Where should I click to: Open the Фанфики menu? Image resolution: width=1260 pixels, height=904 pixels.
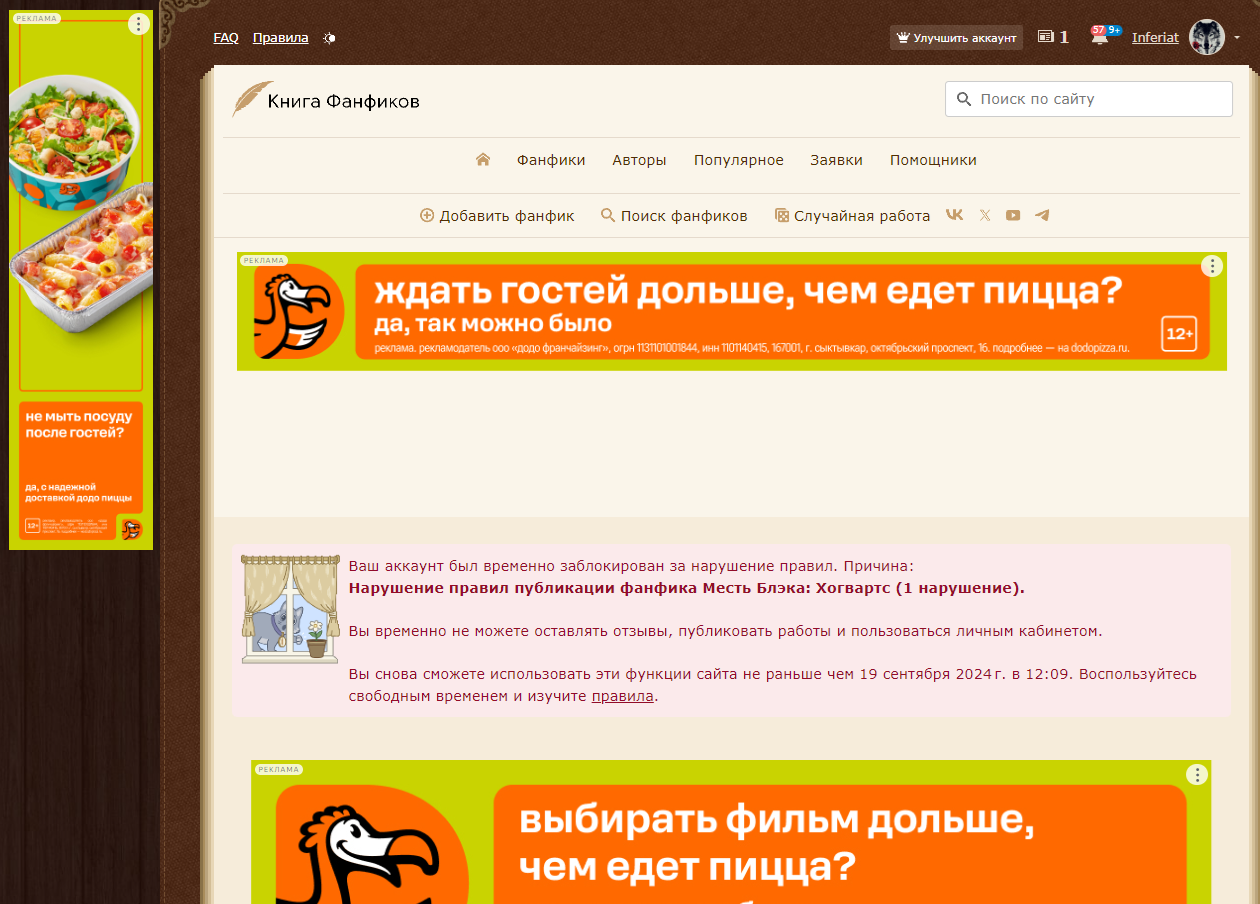click(x=551, y=160)
